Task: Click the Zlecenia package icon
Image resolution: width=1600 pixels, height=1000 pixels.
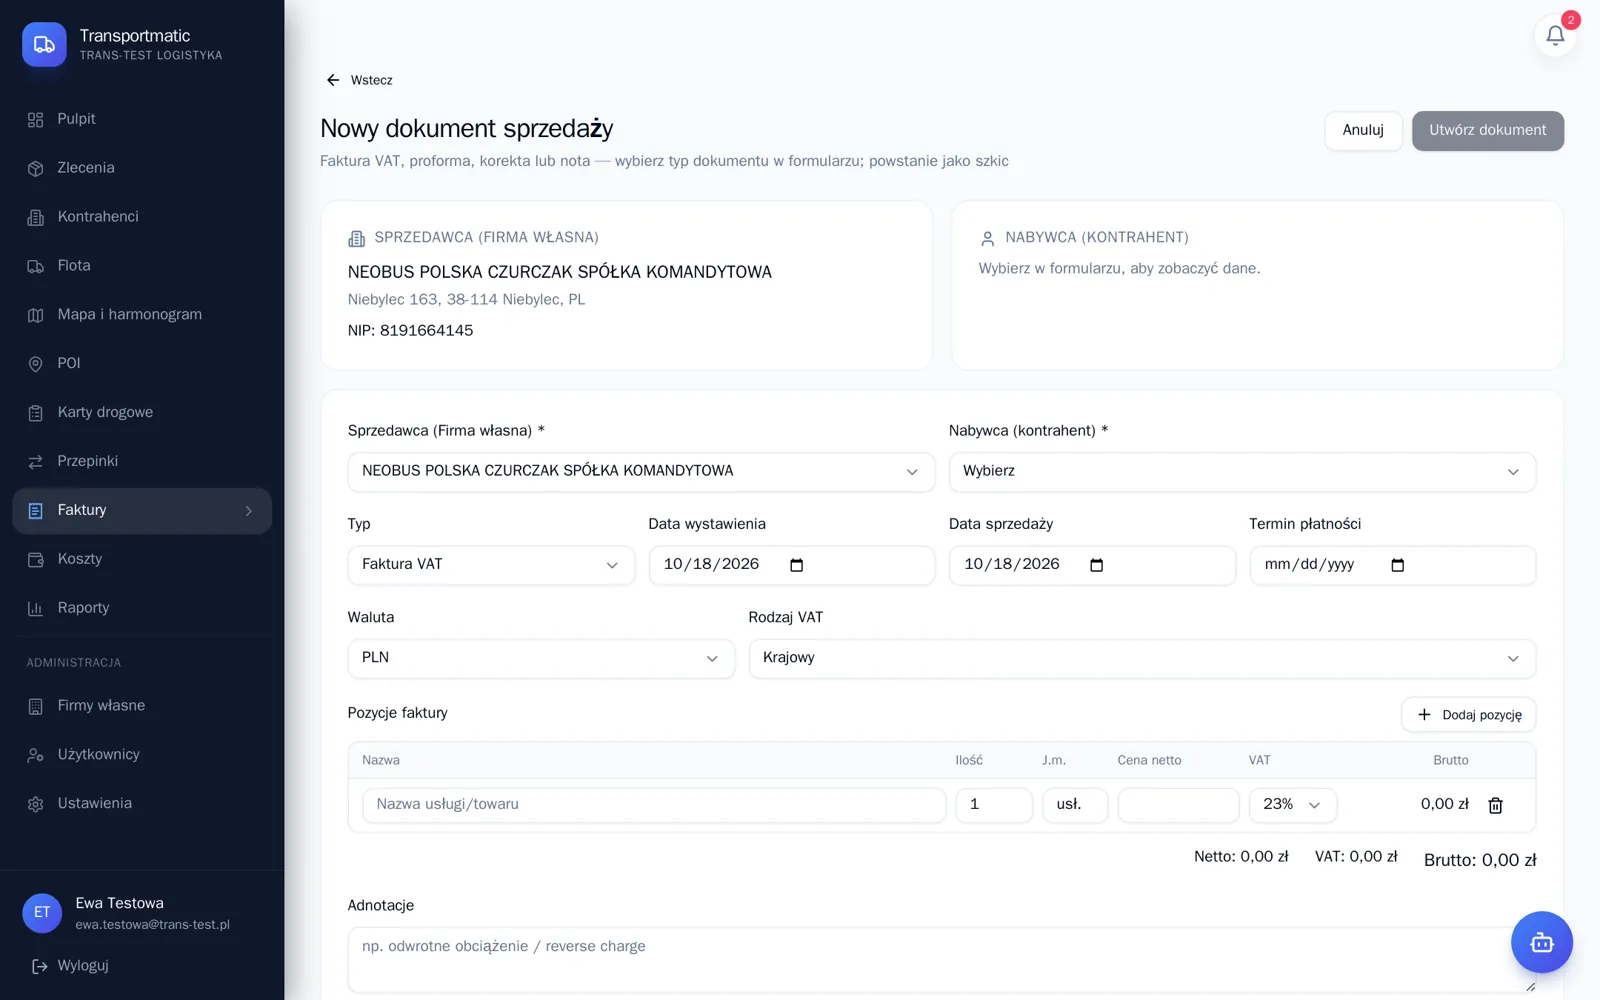Action: click(36, 168)
